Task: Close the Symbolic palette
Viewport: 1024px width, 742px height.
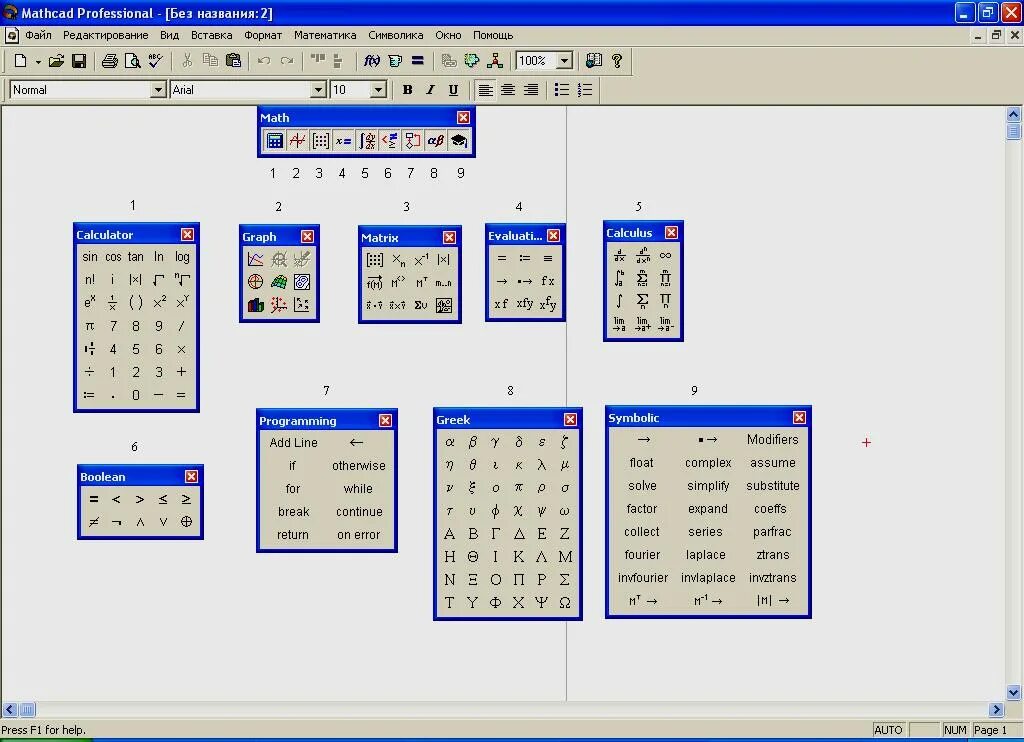Action: tap(799, 417)
